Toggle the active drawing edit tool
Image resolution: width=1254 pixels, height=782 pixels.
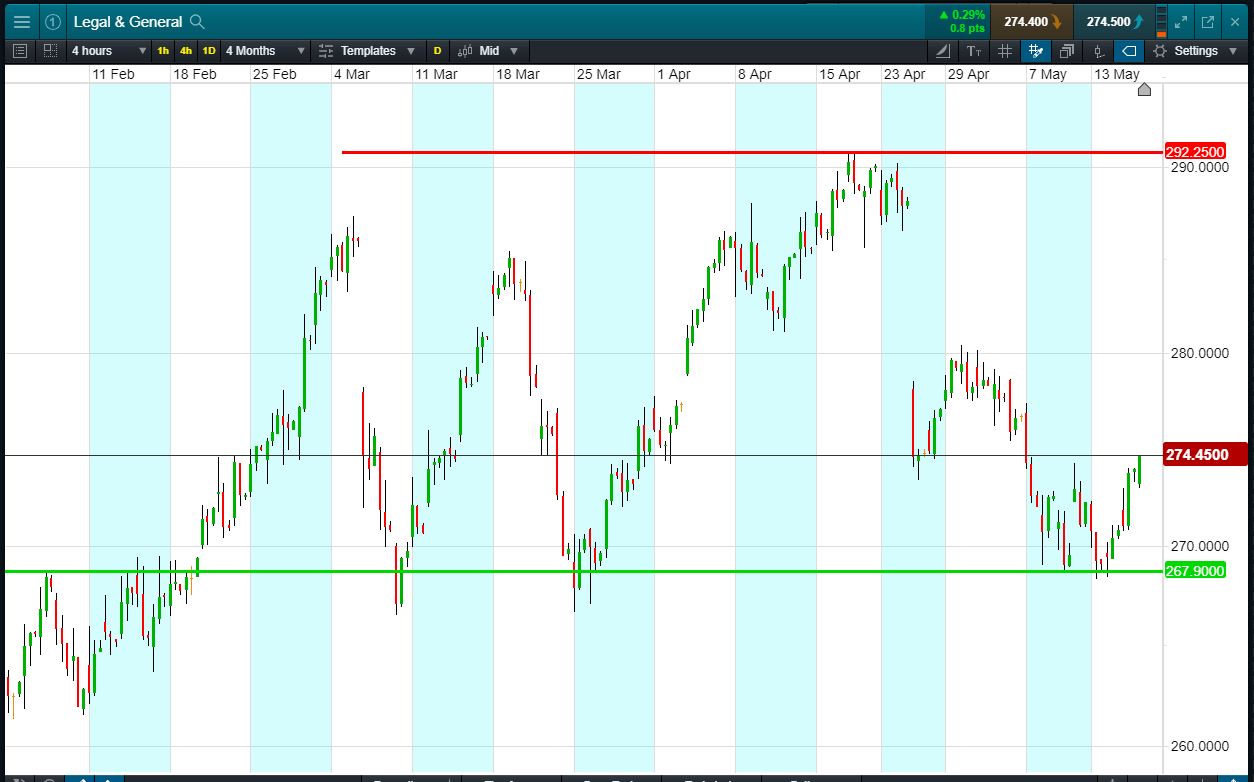point(1036,50)
